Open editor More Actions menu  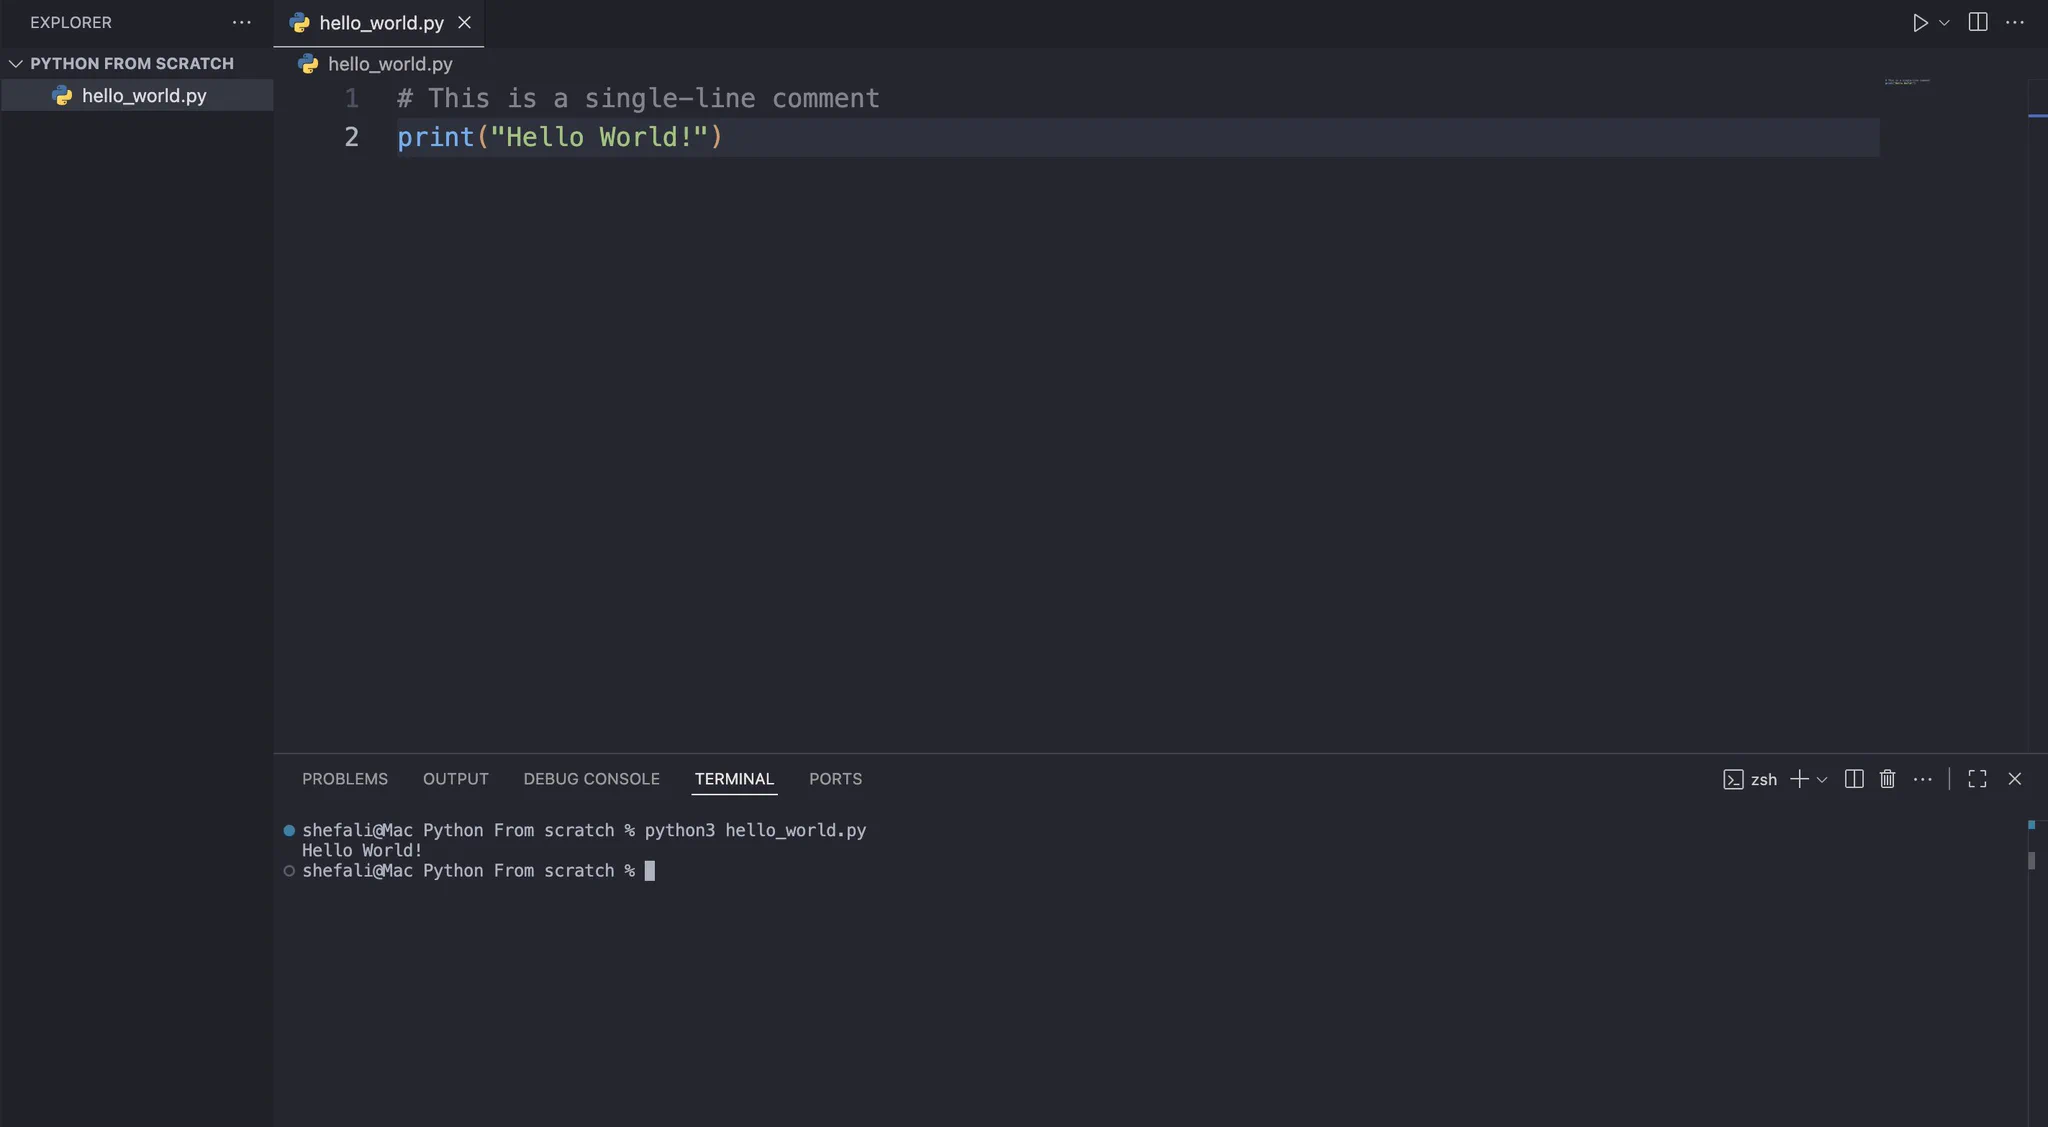click(x=2015, y=22)
